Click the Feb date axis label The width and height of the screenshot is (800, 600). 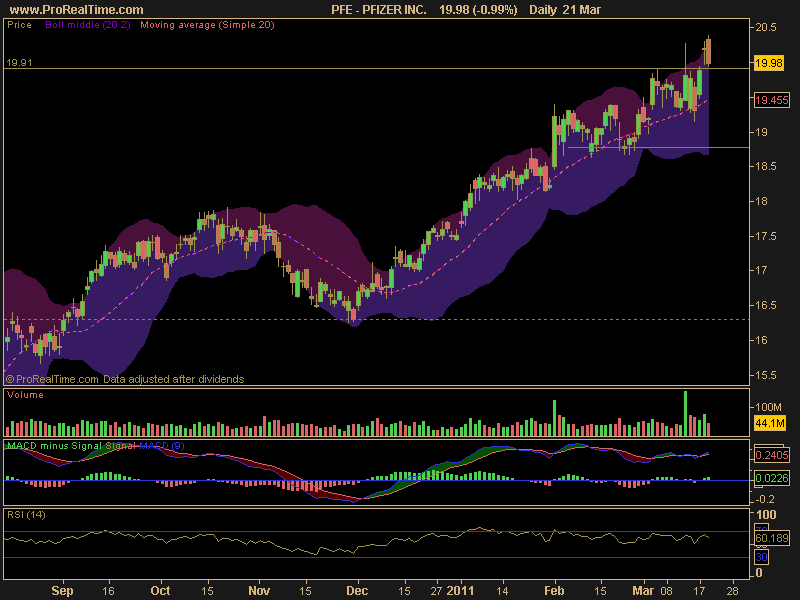pos(554,591)
